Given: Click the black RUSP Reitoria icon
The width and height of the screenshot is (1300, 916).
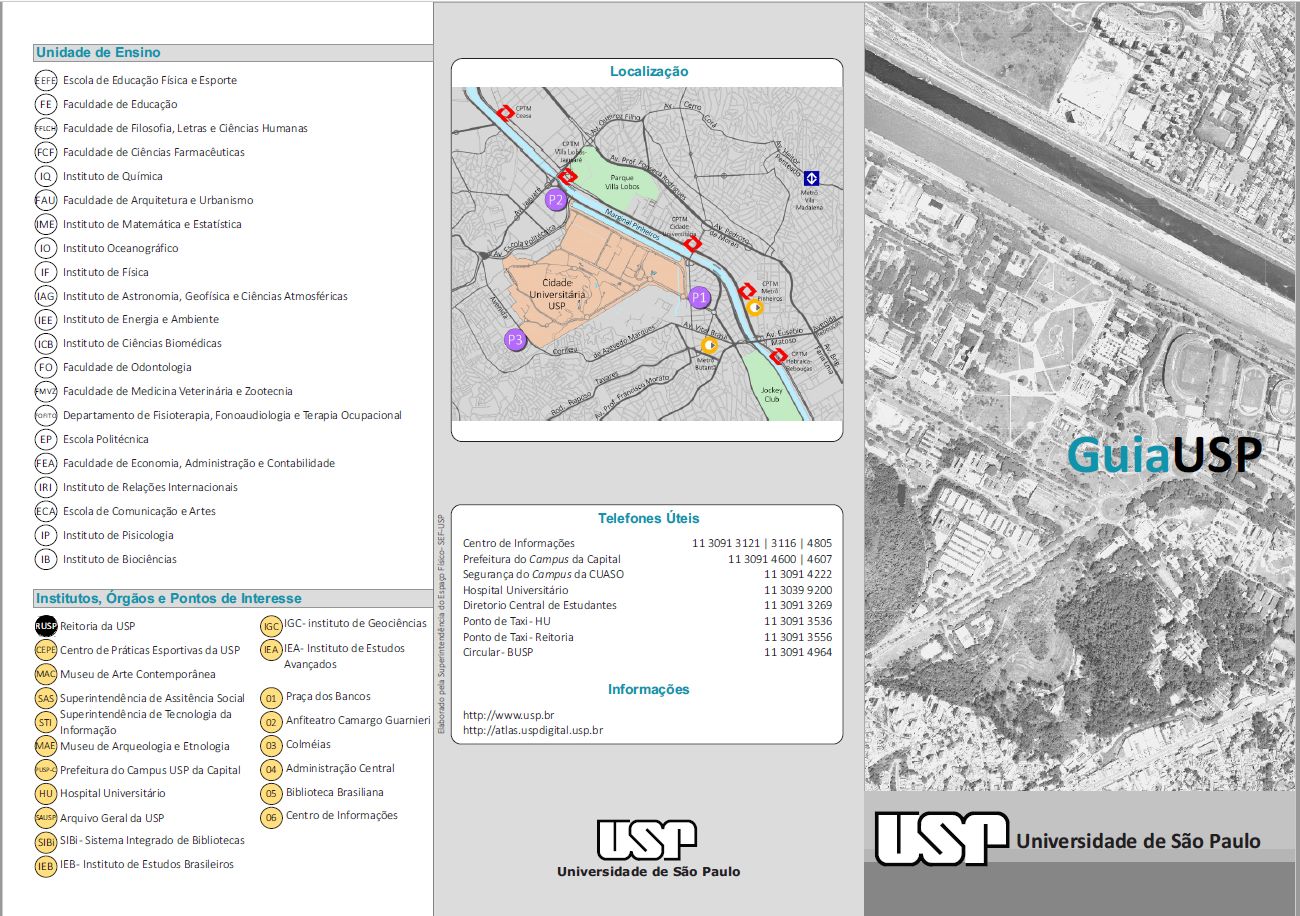Looking at the screenshot, I should pyautogui.click(x=45, y=626).
